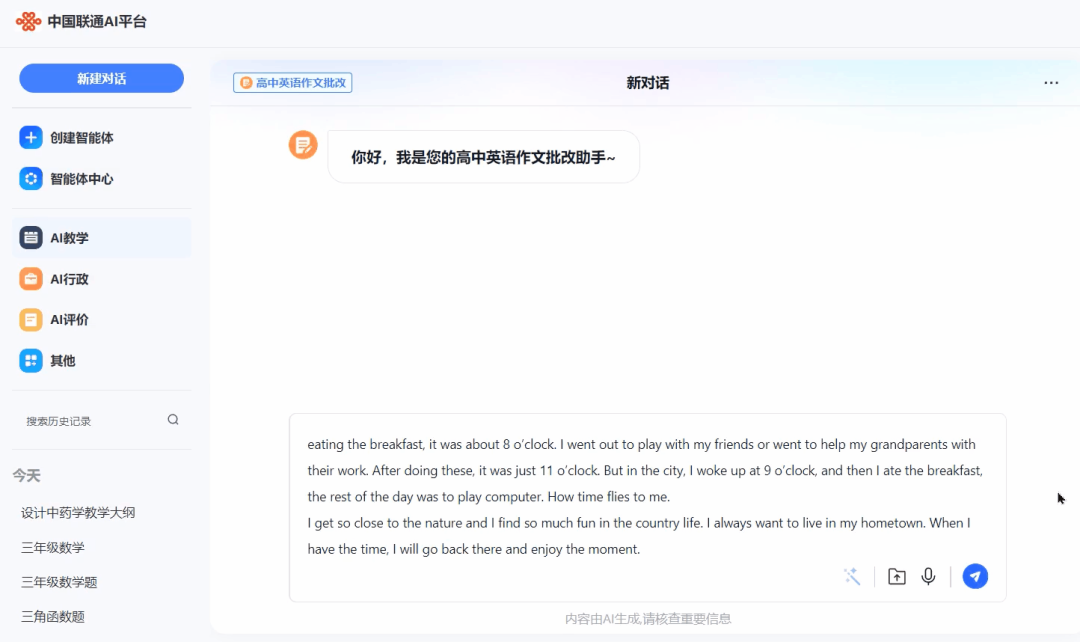Click the 创建智能体 plus icon
Image resolution: width=1080 pixels, height=642 pixels.
(29, 137)
